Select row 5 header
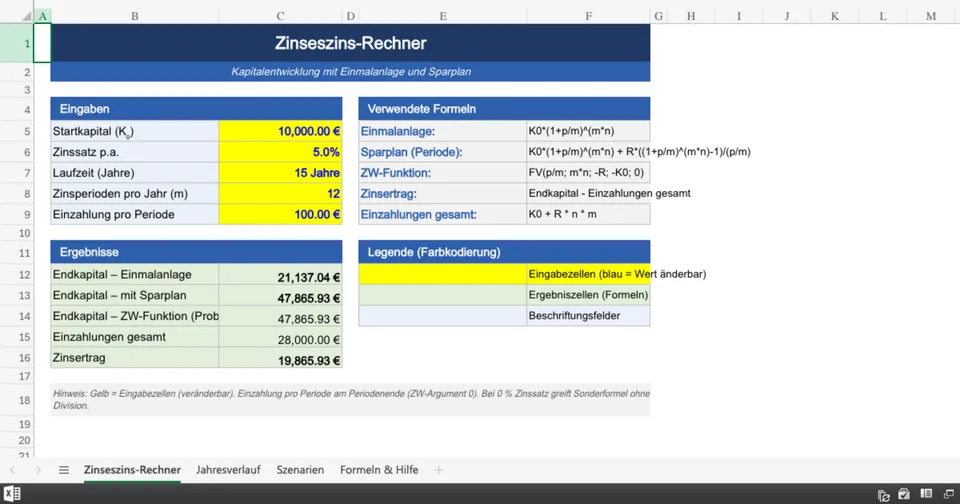This screenshot has height=504, width=960. tap(17, 132)
